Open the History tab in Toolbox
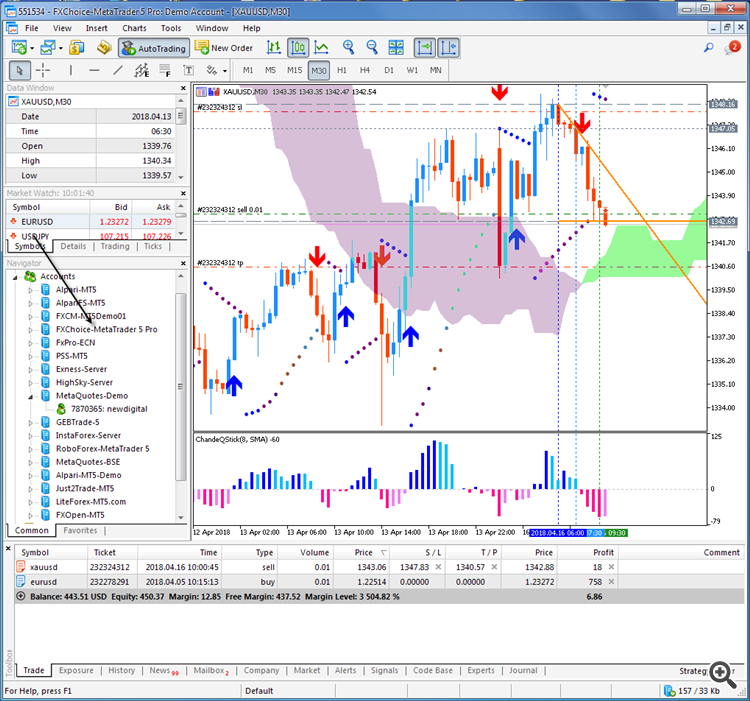This screenshot has height=701, width=750. click(121, 670)
